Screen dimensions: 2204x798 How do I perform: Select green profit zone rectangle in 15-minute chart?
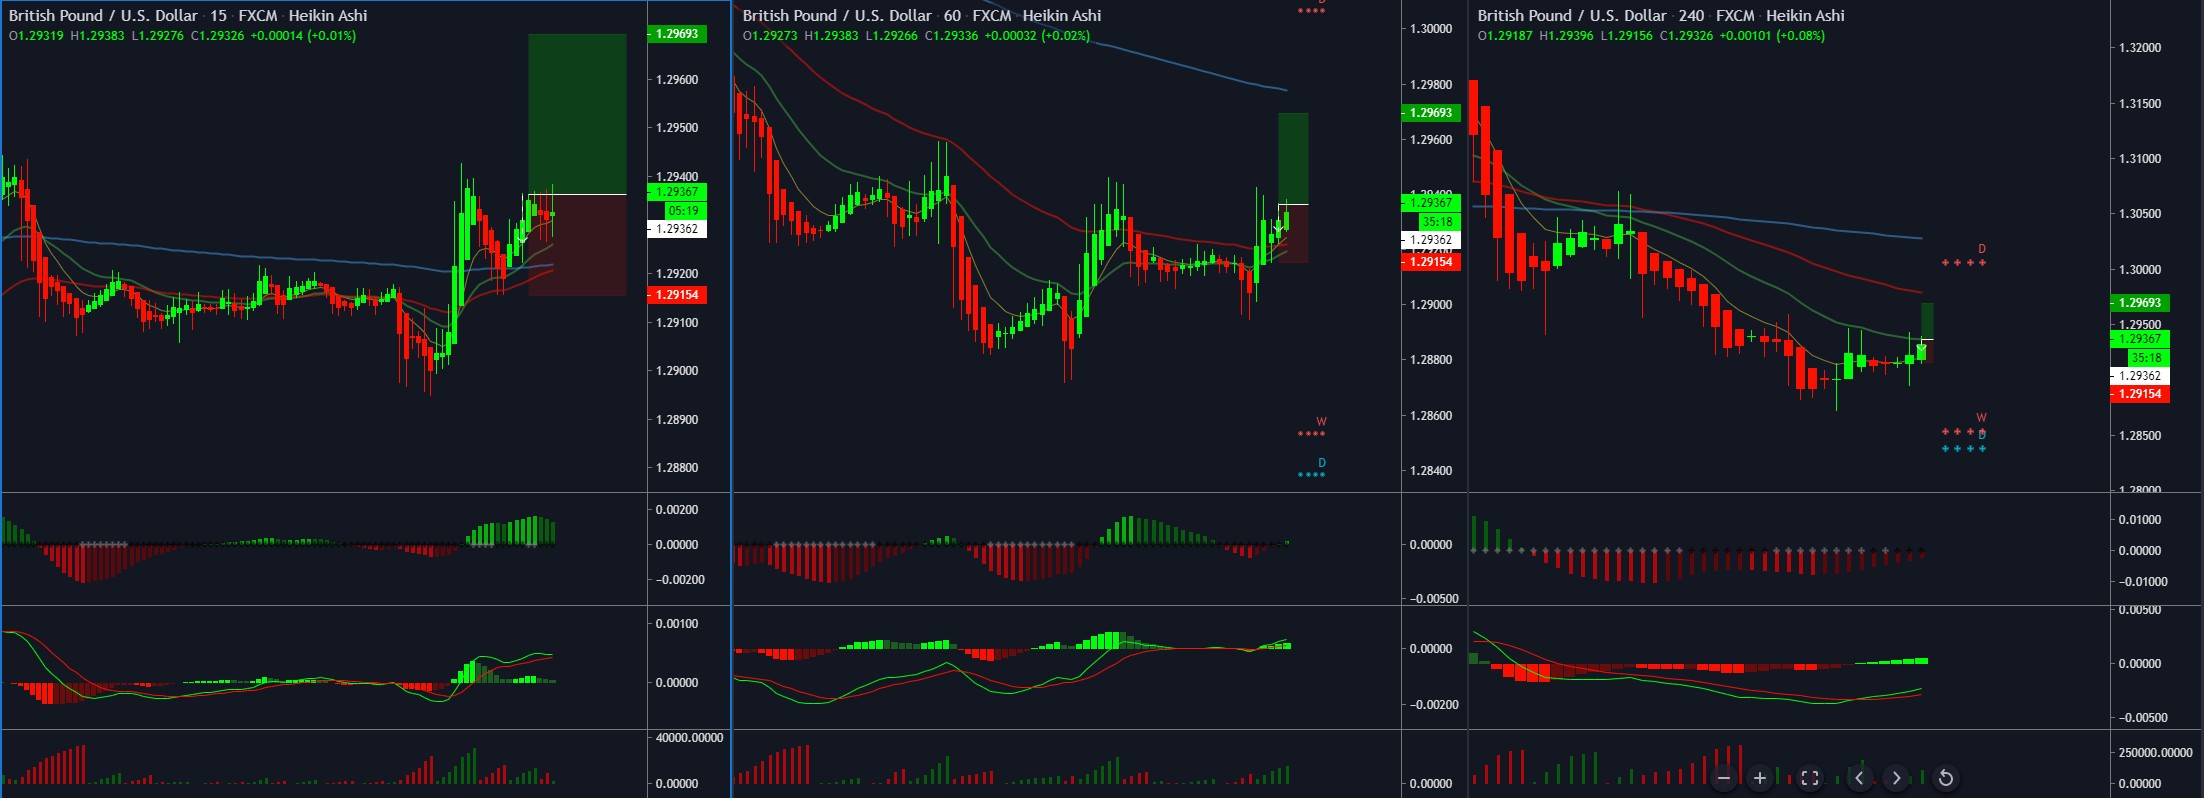click(577, 114)
